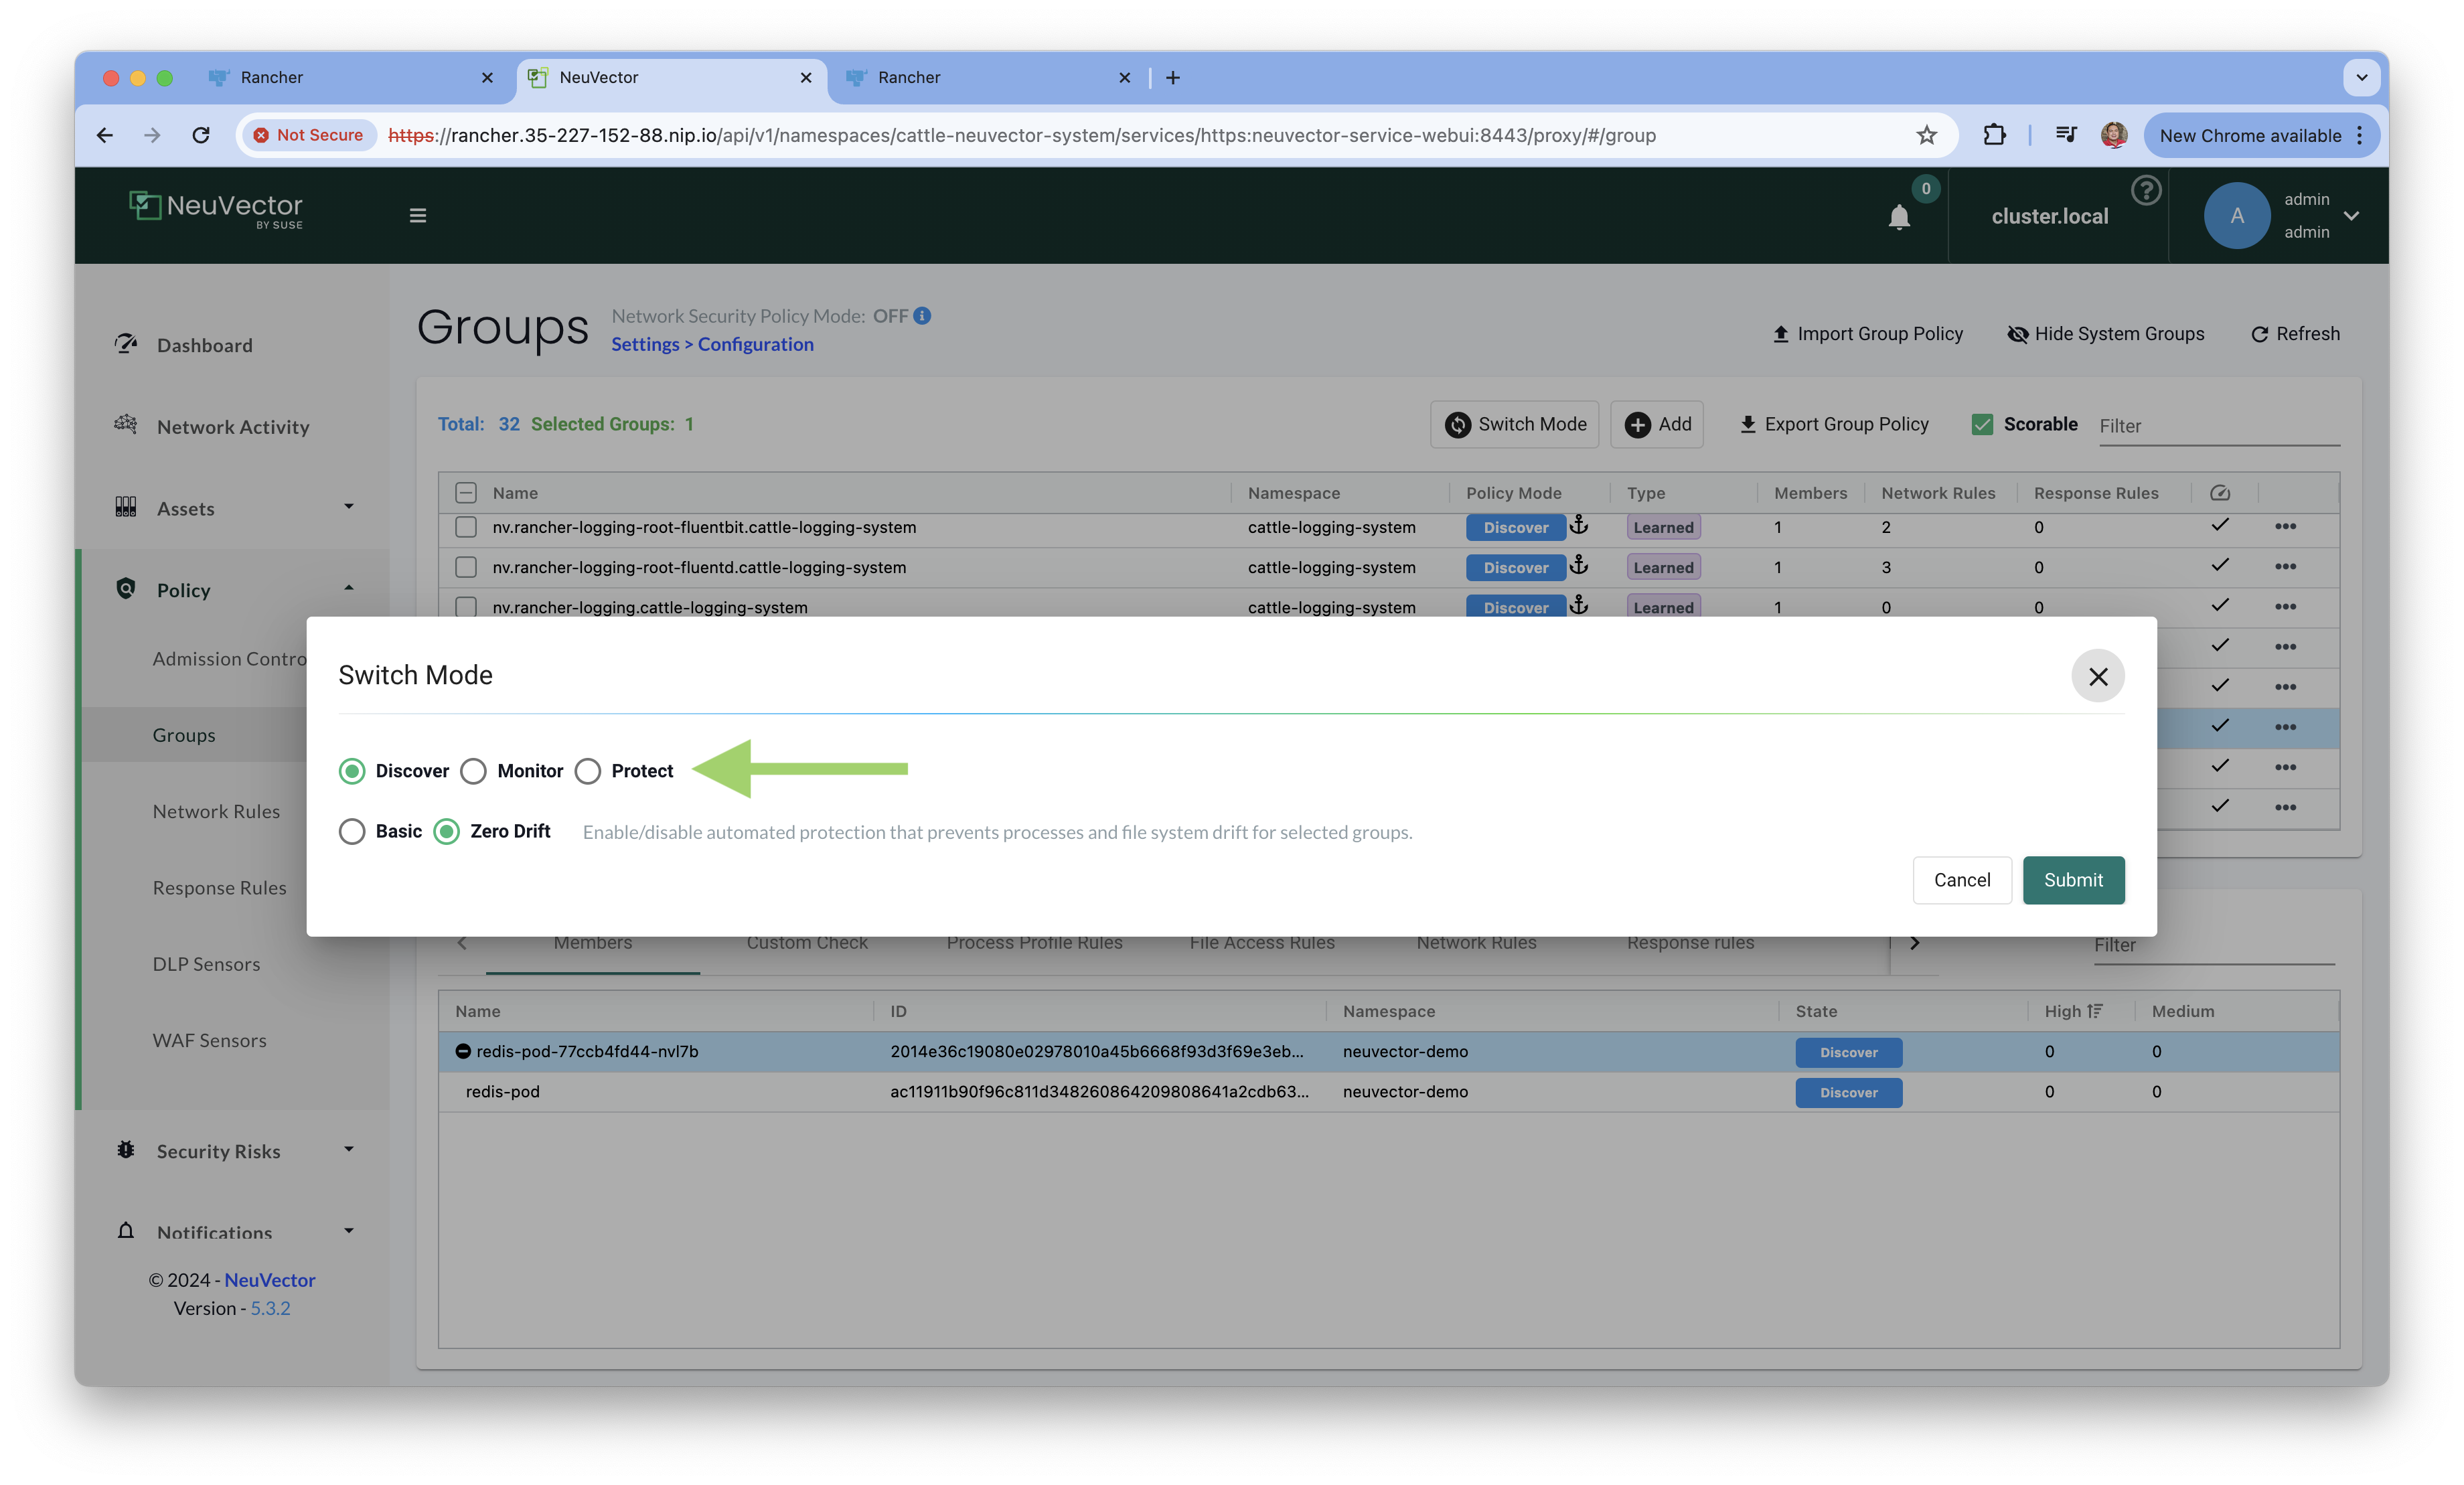Select the Protect radio button
The height and width of the screenshot is (1485, 2464).
(588, 771)
